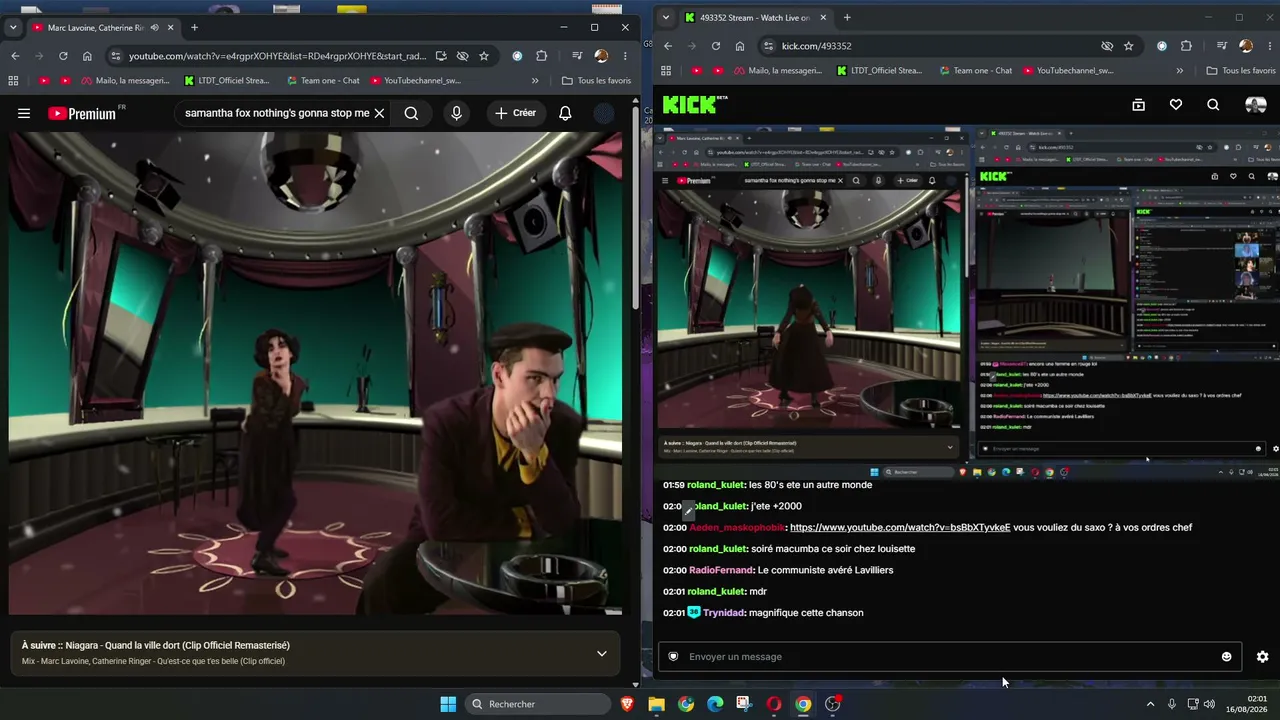Reload the Kick page
1280x720 pixels.
[716, 46]
